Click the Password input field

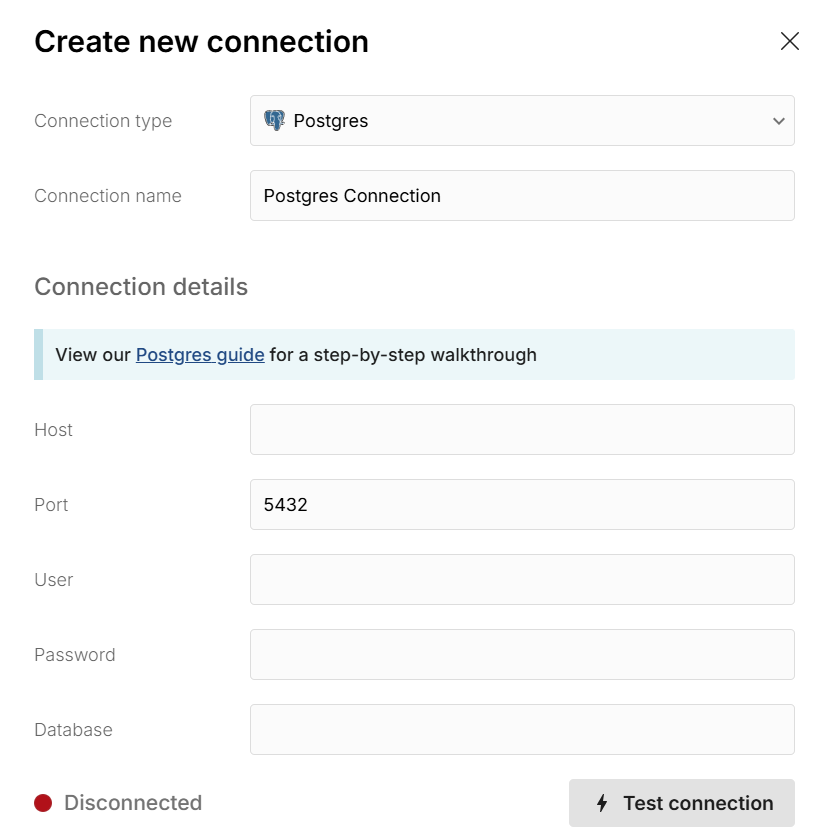coord(521,655)
